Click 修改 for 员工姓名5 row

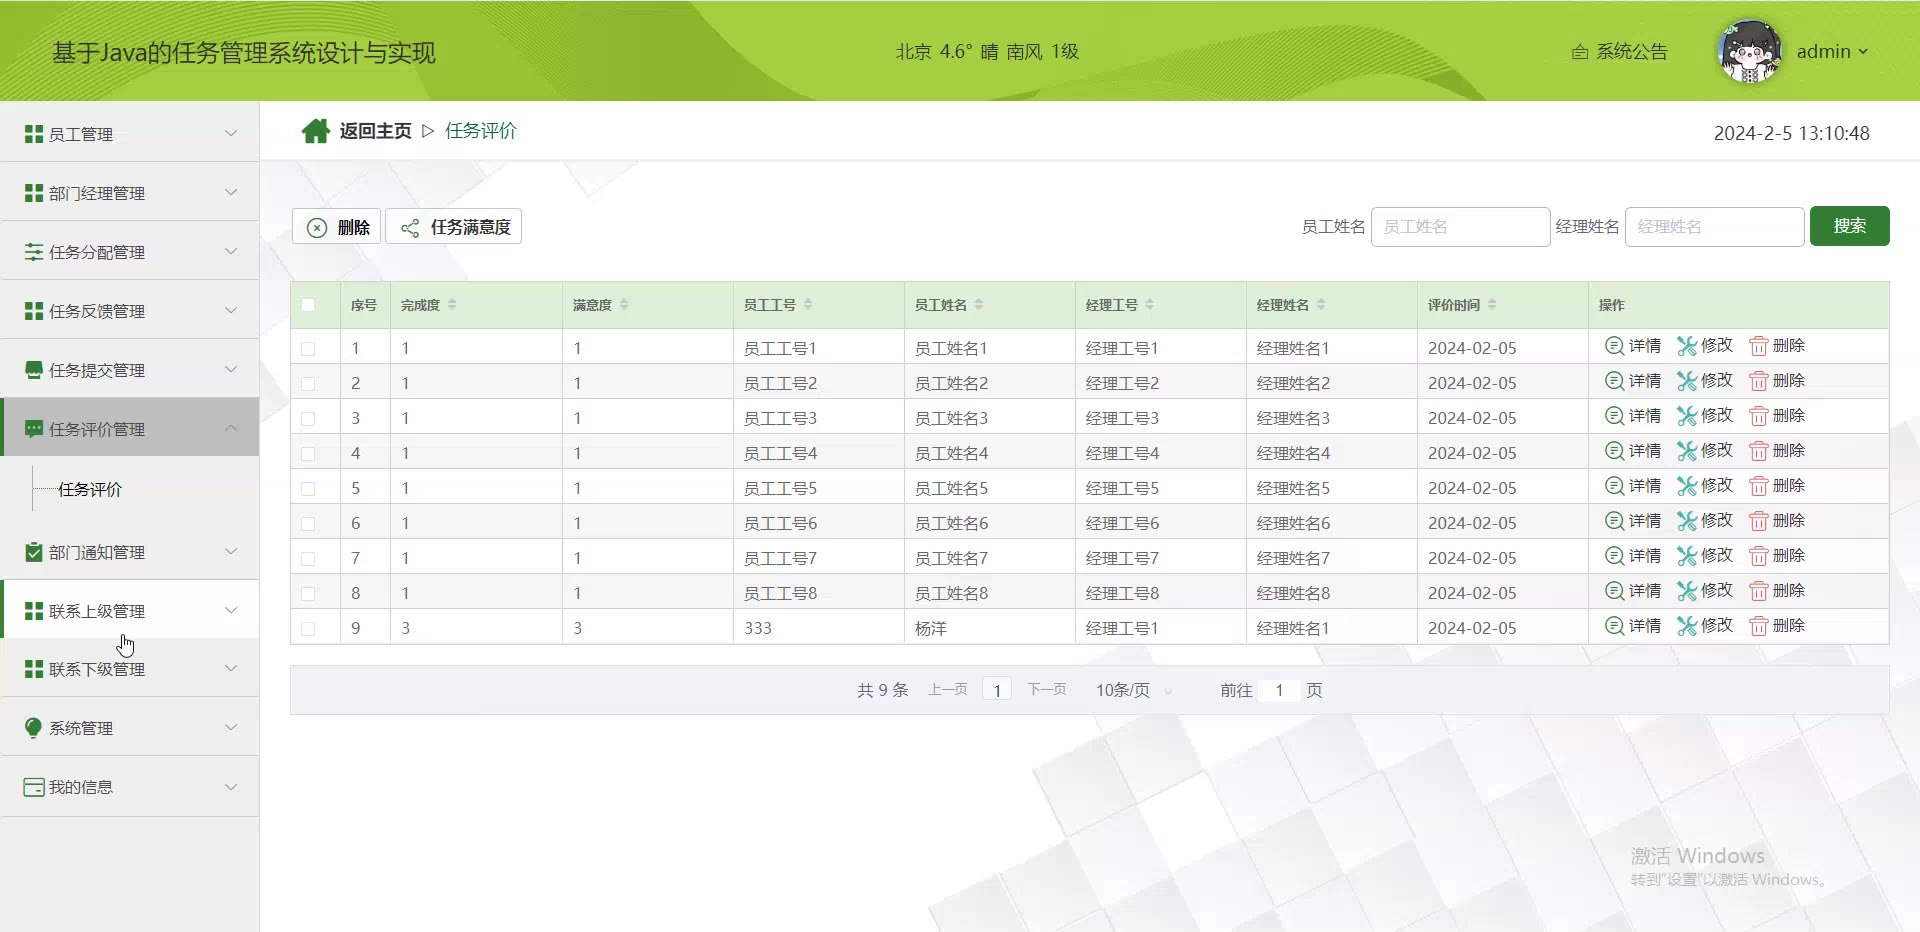point(1705,486)
